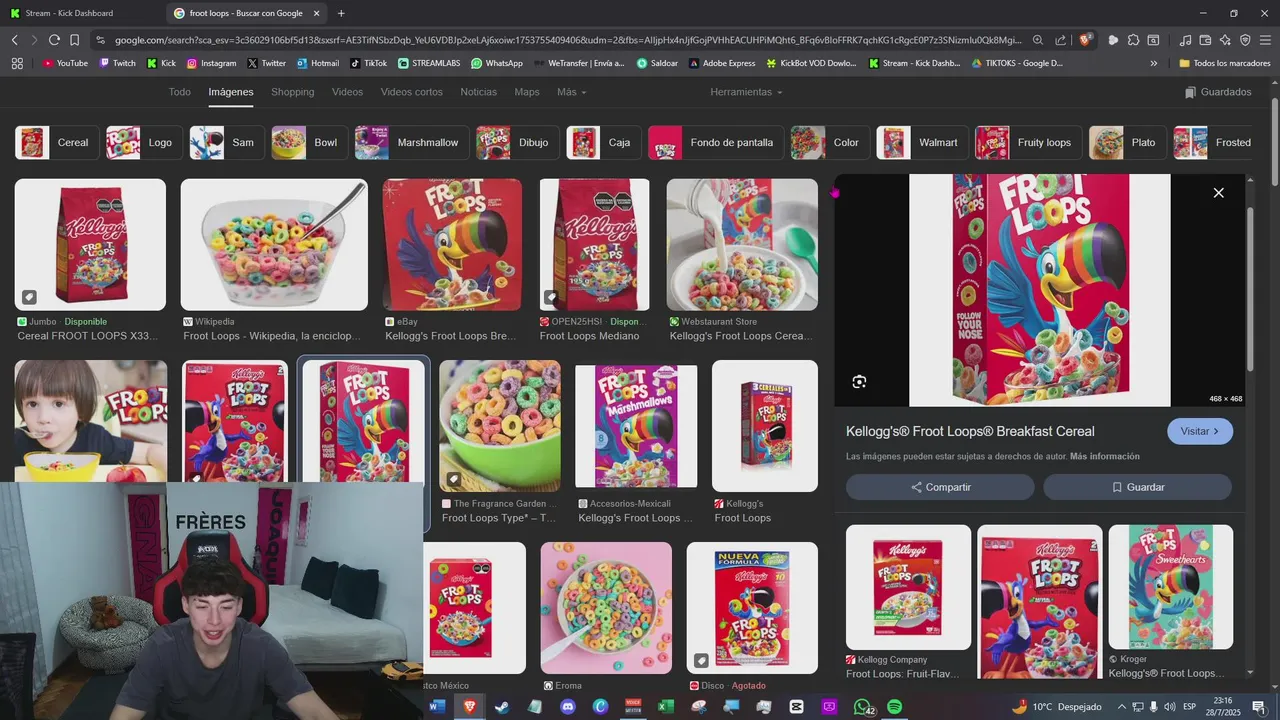This screenshot has height=720, width=1280.
Task: Close the image preview panel with X
Action: (x=1218, y=192)
